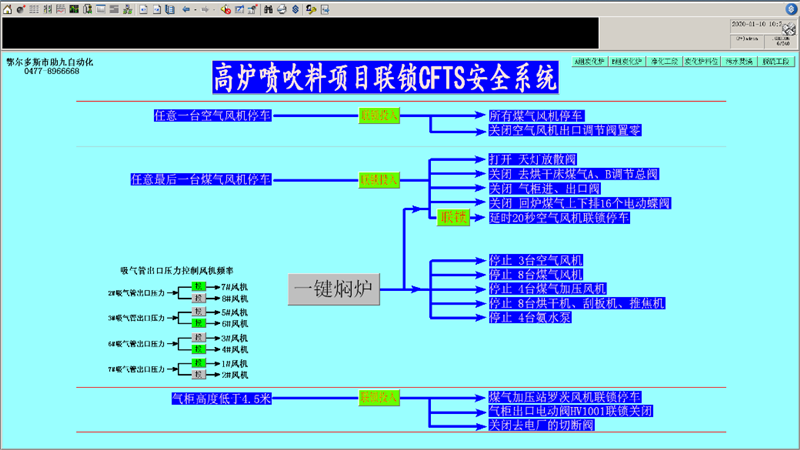Click the blue back arrow
800x450 pixels.
pyautogui.click(x=186, y=9)
